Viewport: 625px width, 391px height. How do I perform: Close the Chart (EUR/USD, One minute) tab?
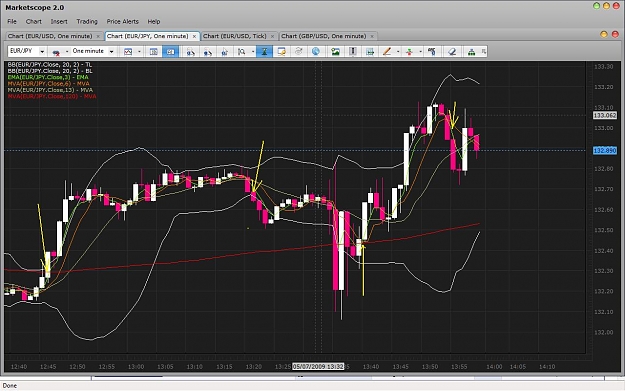[98, 36]
